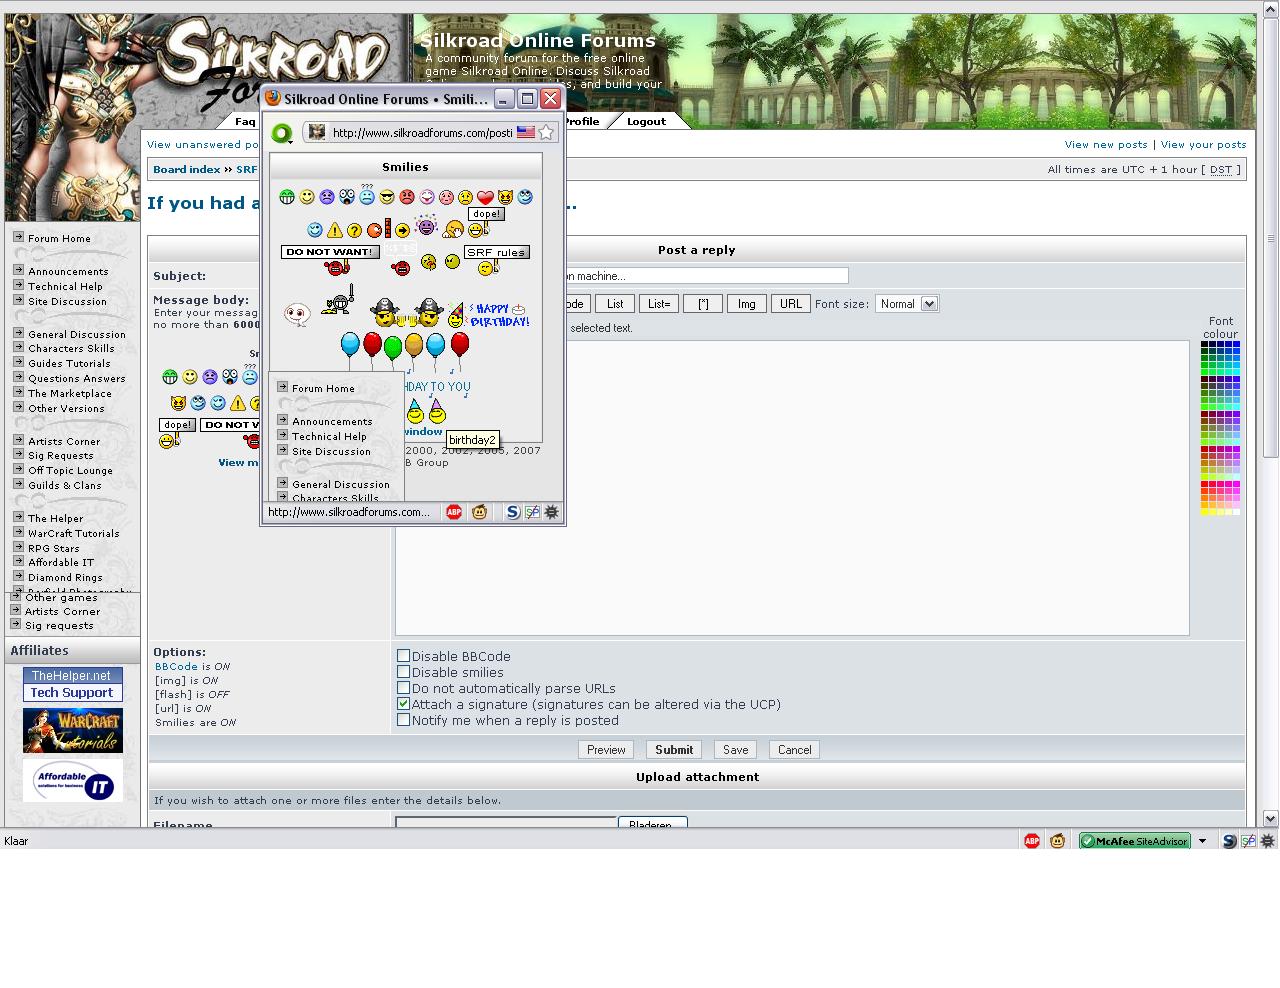Viewport: 1280px width, 988px height.
Task: Uncheck the Attach a signature checkbox
Action: pos(404,704)
